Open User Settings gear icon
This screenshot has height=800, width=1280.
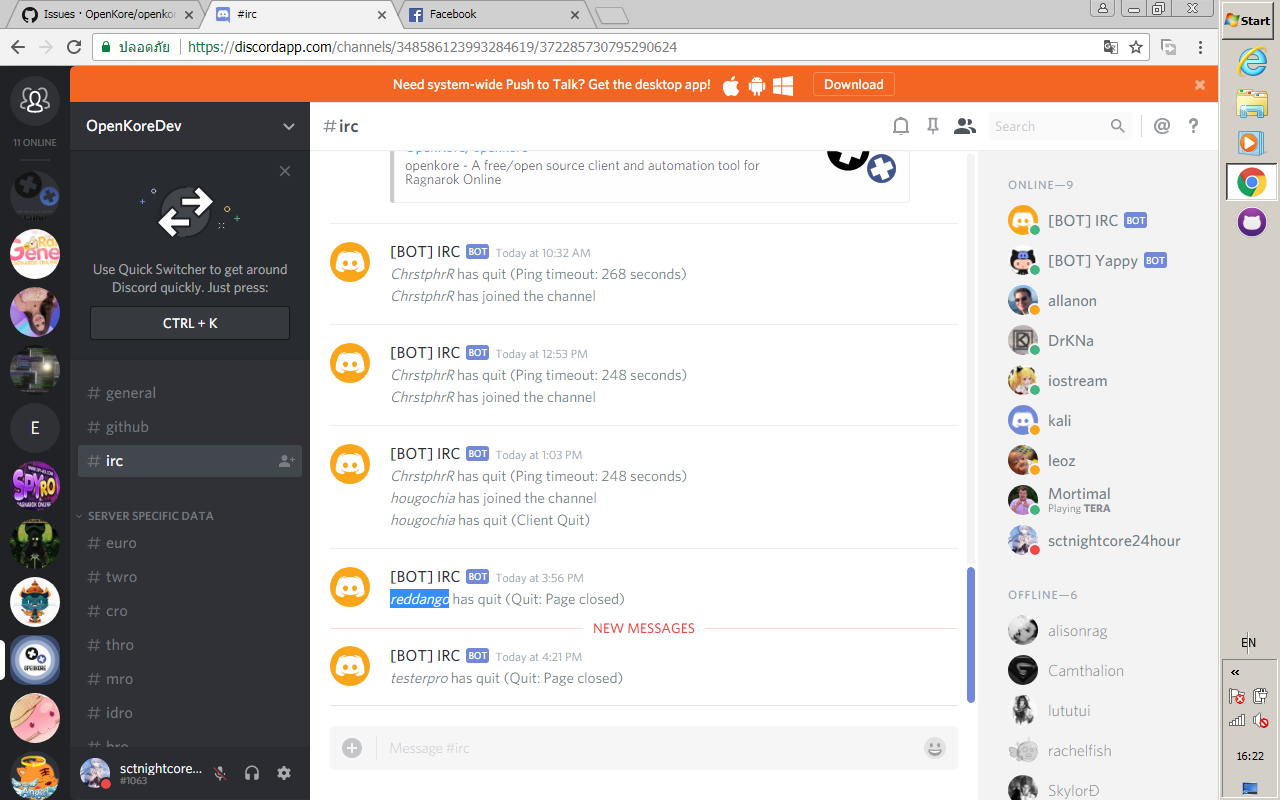(x=284, y=773)
